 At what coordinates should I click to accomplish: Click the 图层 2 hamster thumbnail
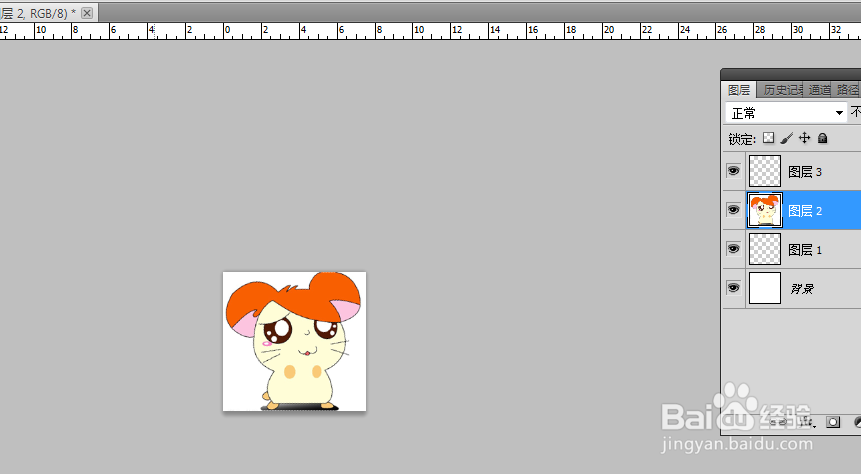click(x=764, y=210)
